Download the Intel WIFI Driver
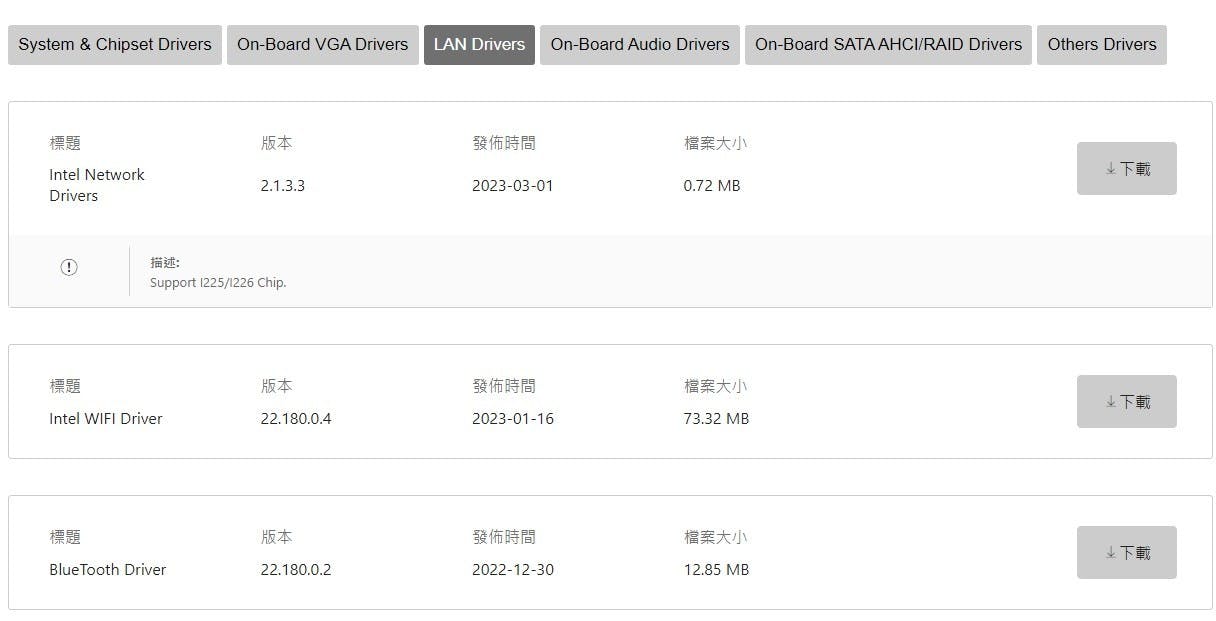Image resolution: width=1216 pixels, height=621 pixels. click(1126, 402)
